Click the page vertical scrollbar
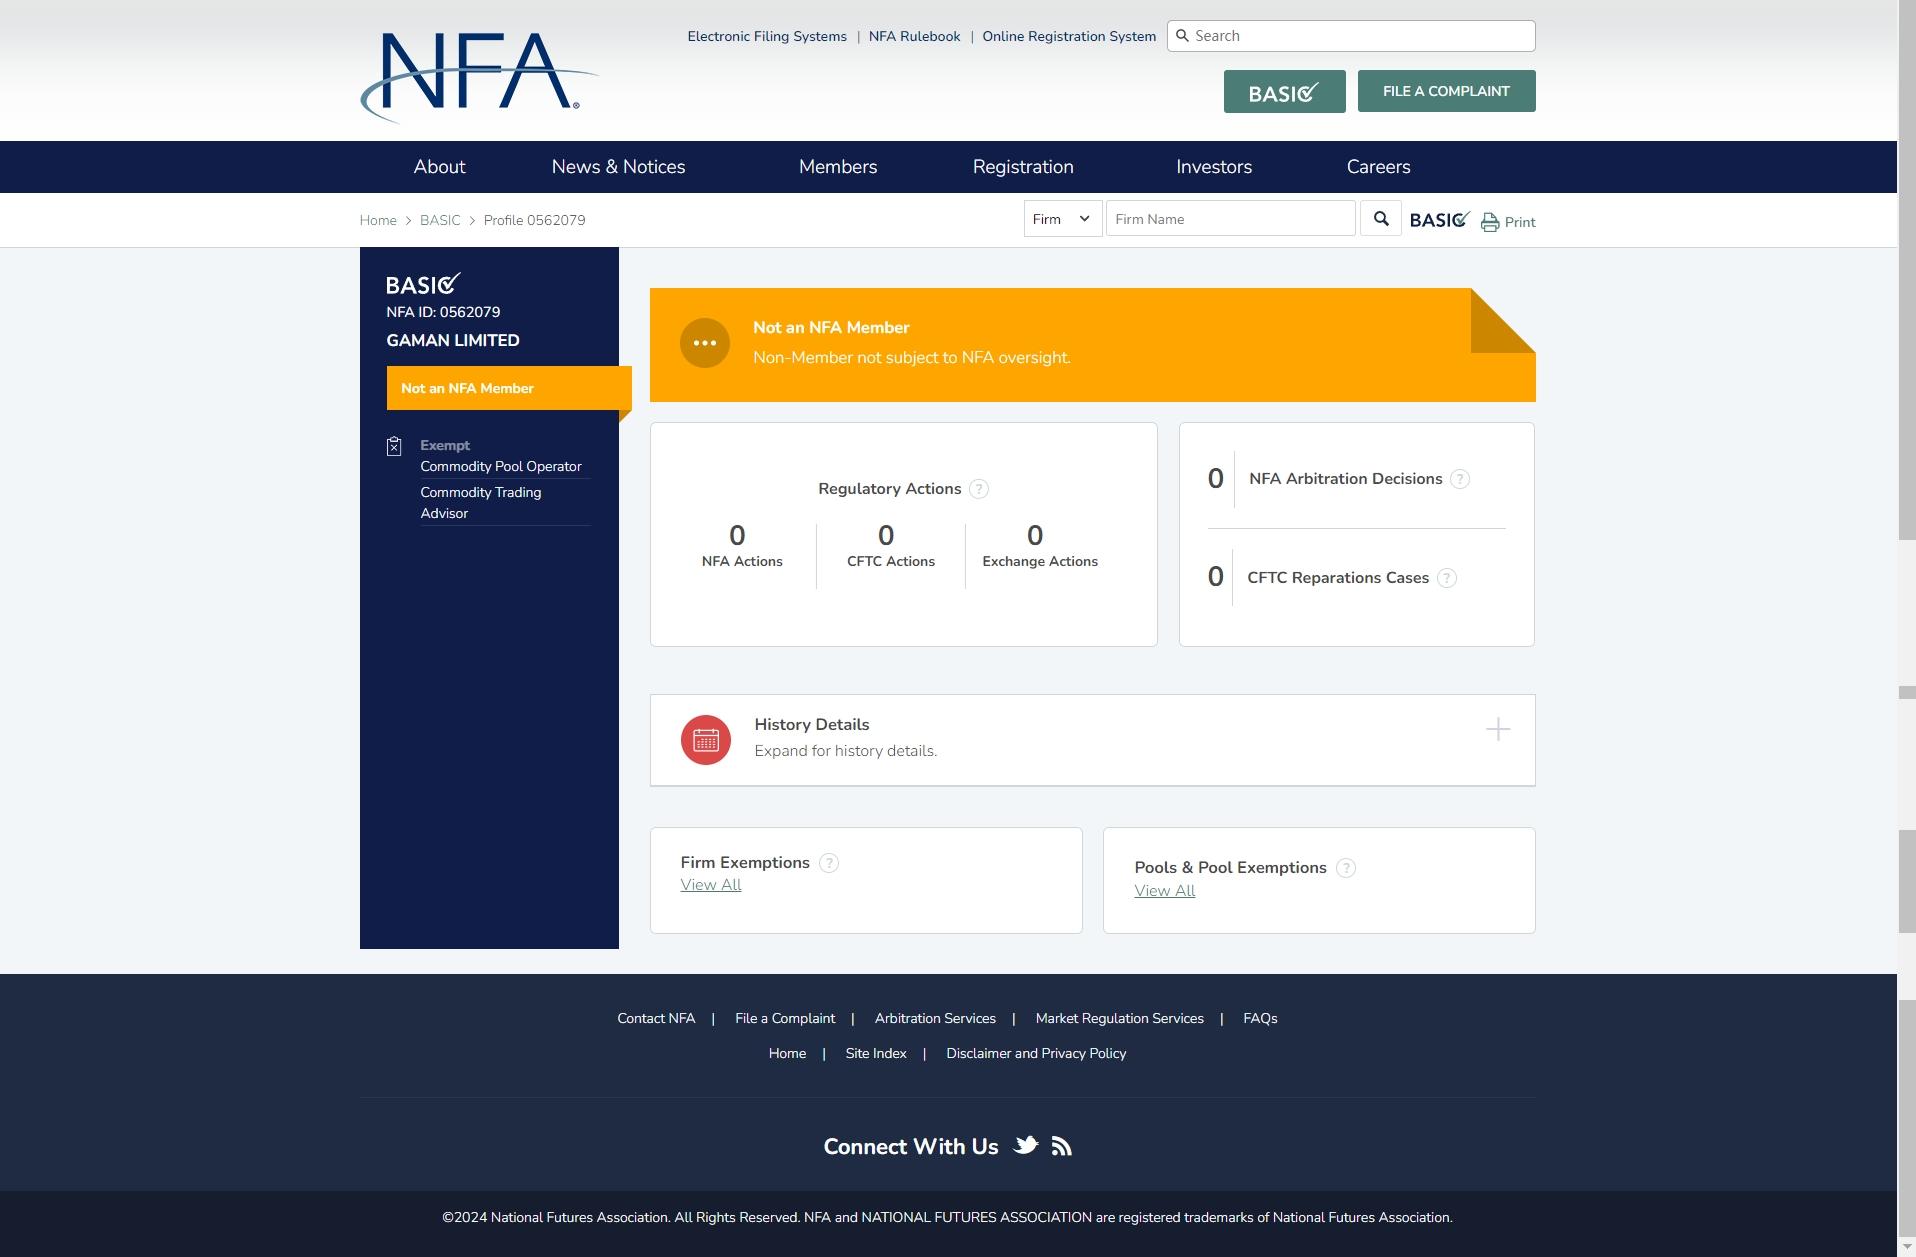The height and width of the screenshot is (1257, 1916). pyautogui.click(x=1907, y=628)
